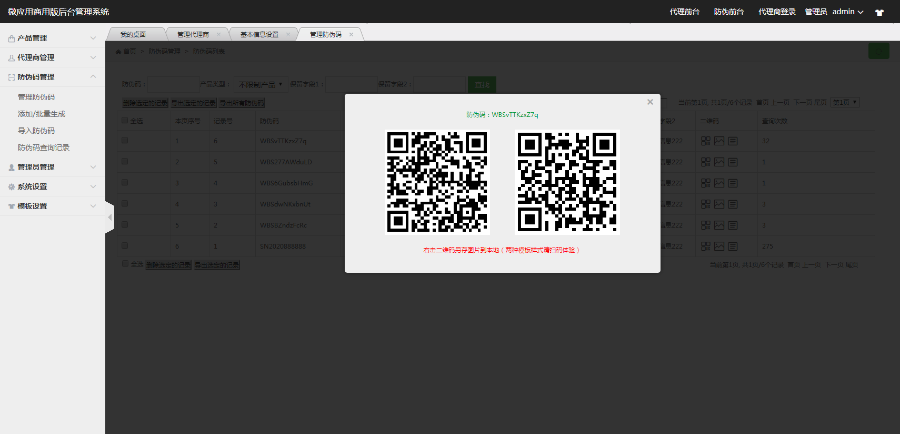Click the left QR code image in popup
The height and width of the screenshot is (434, 900).
pyautogui.click(x=437, y=182)
